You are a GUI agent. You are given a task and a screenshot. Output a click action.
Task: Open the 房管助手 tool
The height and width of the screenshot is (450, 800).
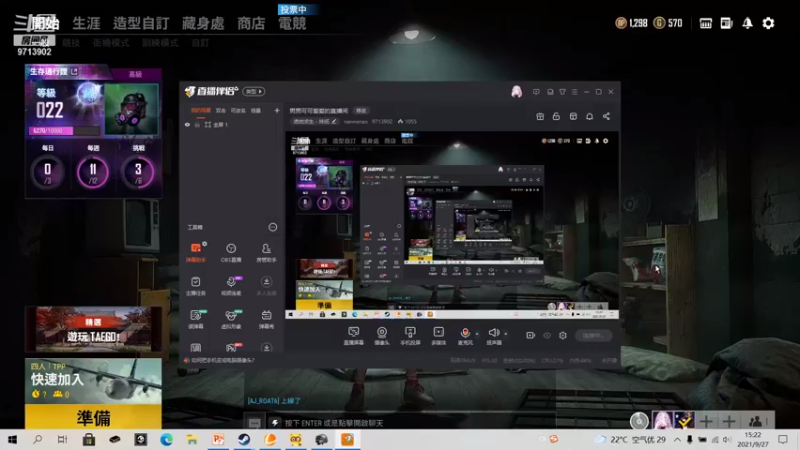266,252
